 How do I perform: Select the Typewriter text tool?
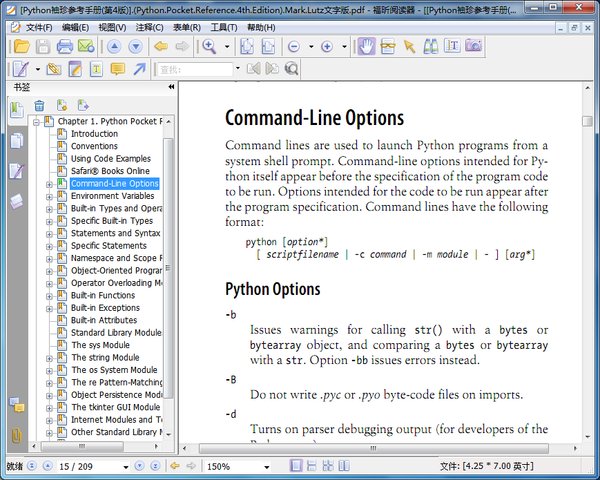(96, 69)
